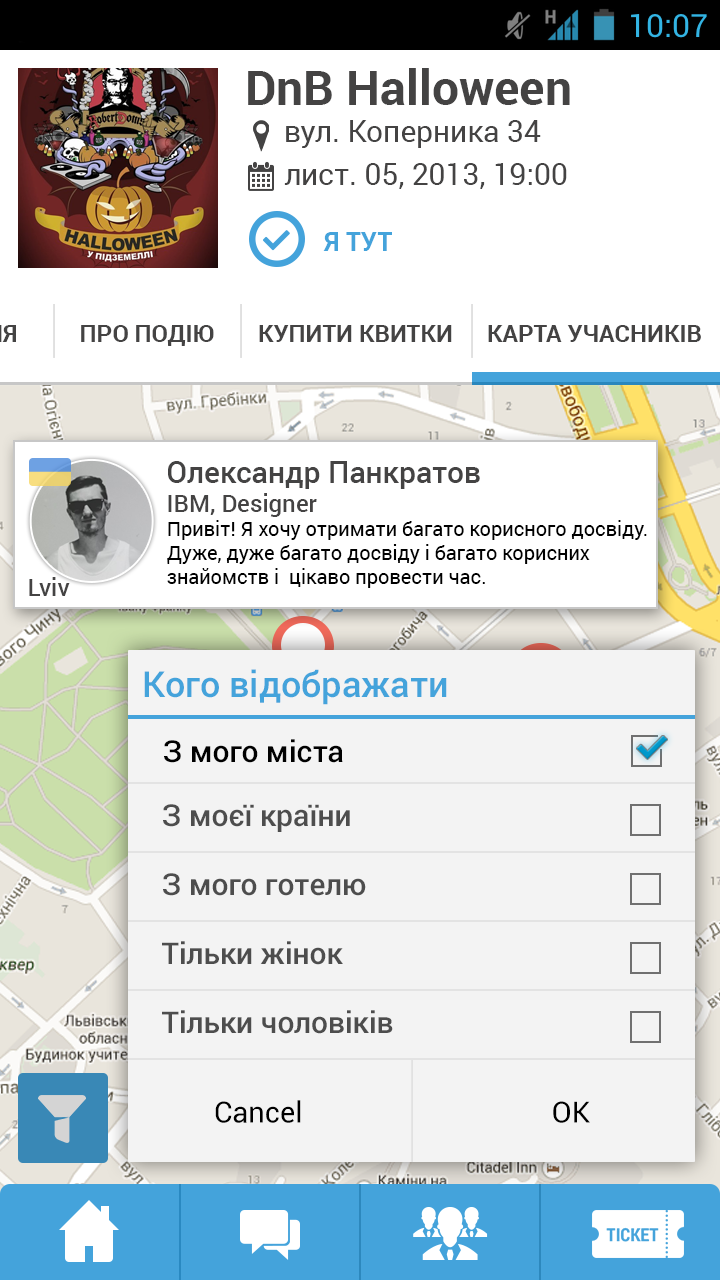Tick the 'Тільки жінок' checkbox
The width and height of the screenshot is (720, 1280).
point(646,957)
